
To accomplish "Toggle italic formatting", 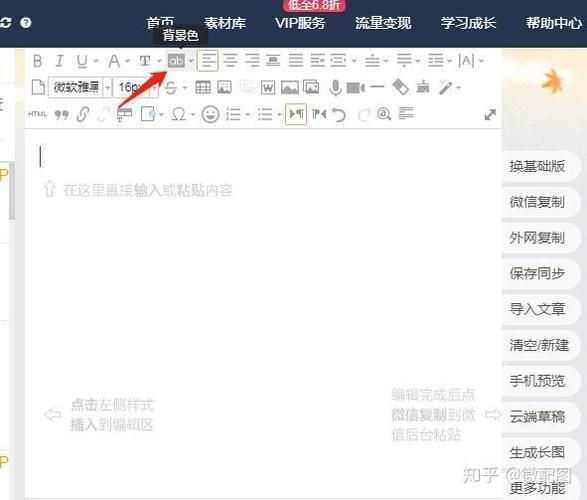I will [60, 61].
